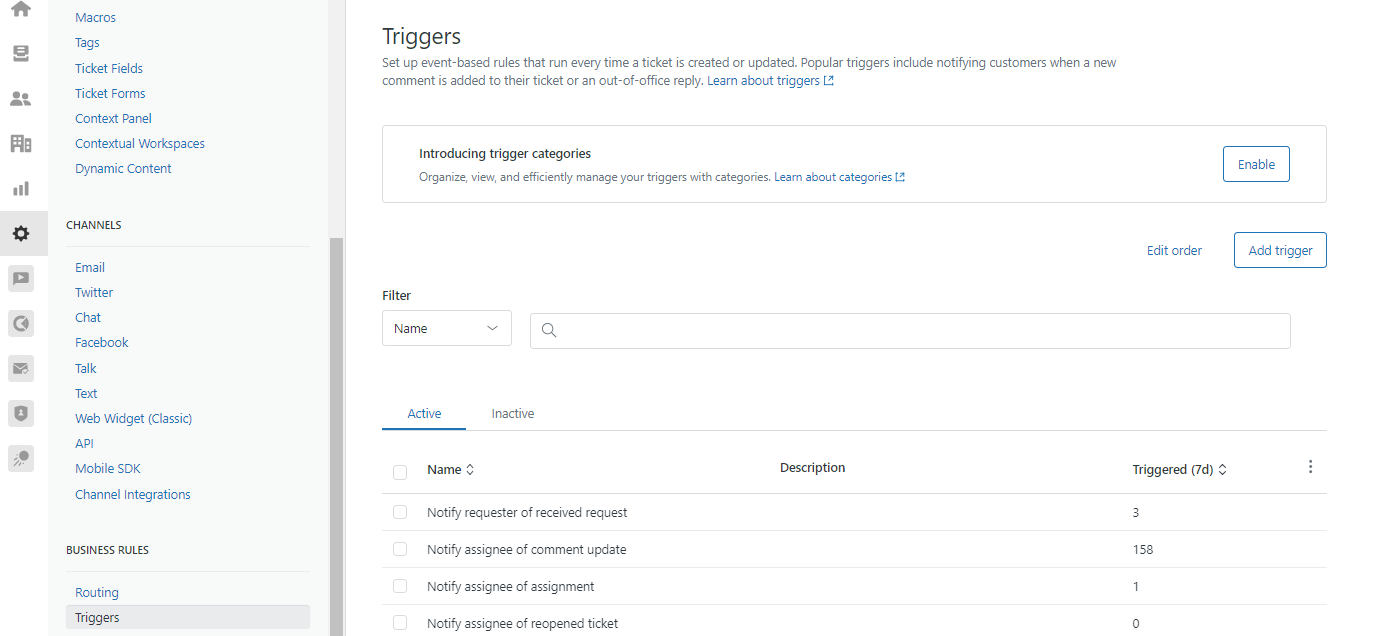Go to the Home dashboard icon
The image size is (1386, 636).
[x=21, y=9]
